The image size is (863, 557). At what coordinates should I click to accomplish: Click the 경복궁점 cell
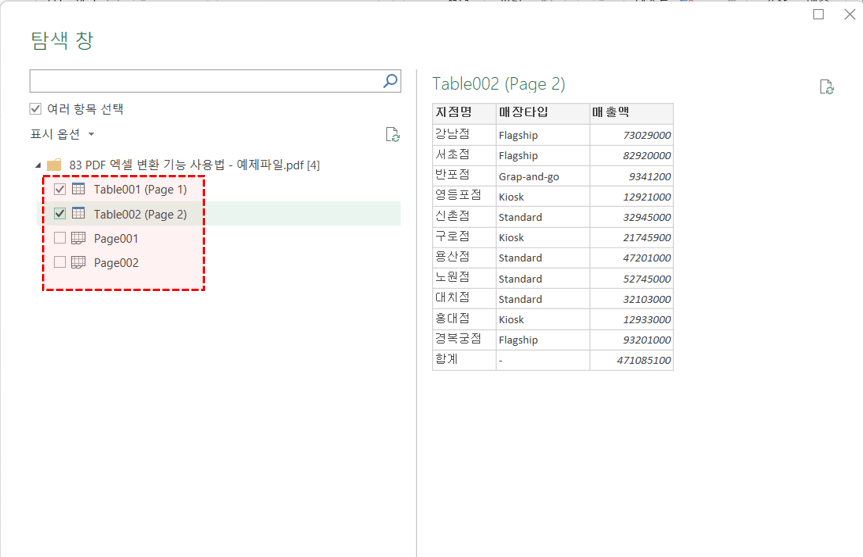(464, 340)
